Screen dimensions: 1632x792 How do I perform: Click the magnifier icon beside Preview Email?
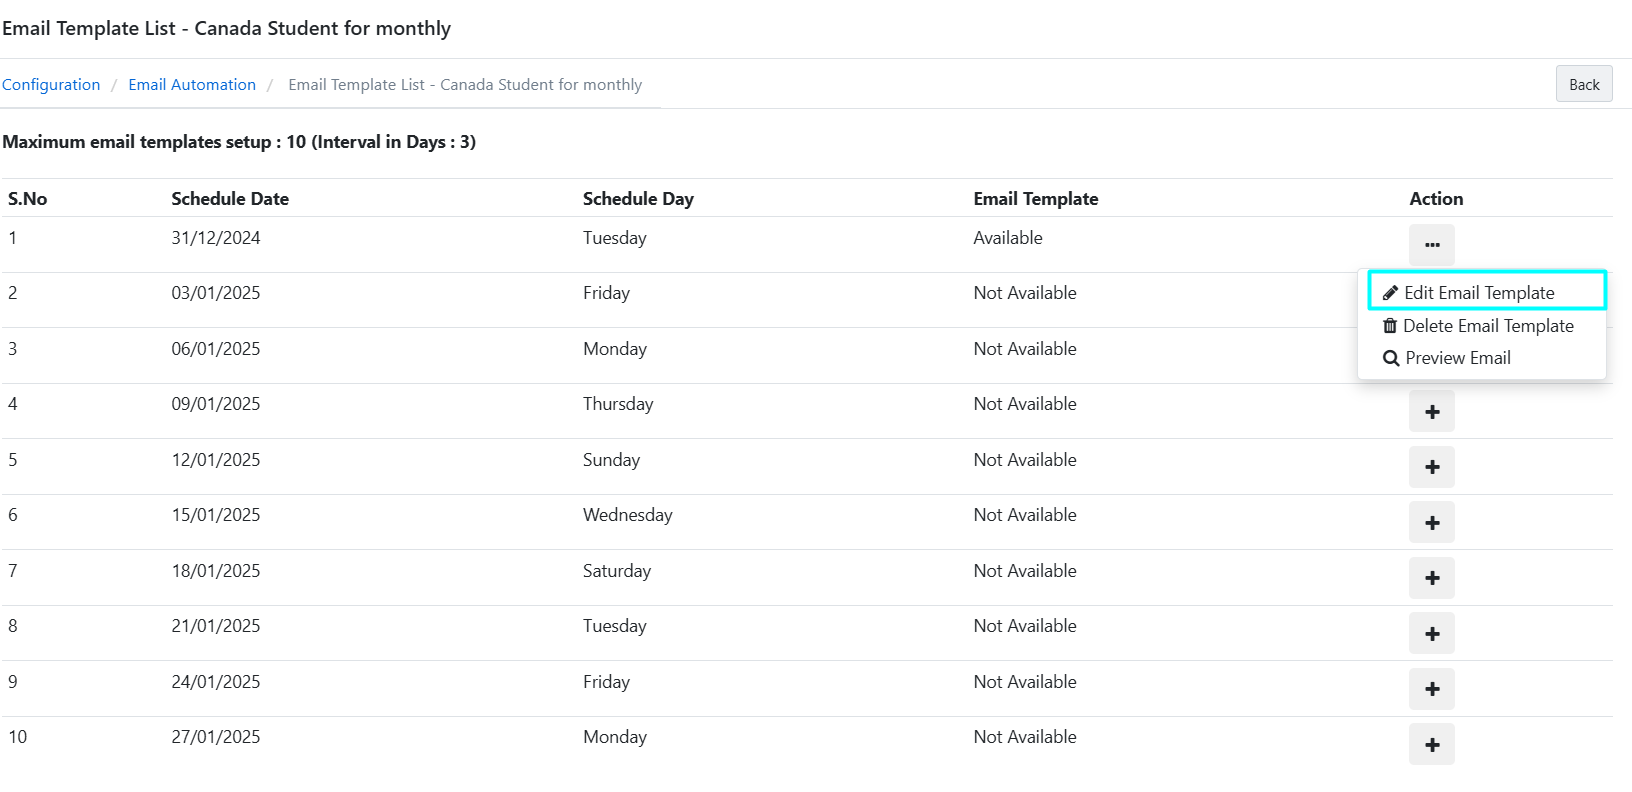tap(1391, 358)
